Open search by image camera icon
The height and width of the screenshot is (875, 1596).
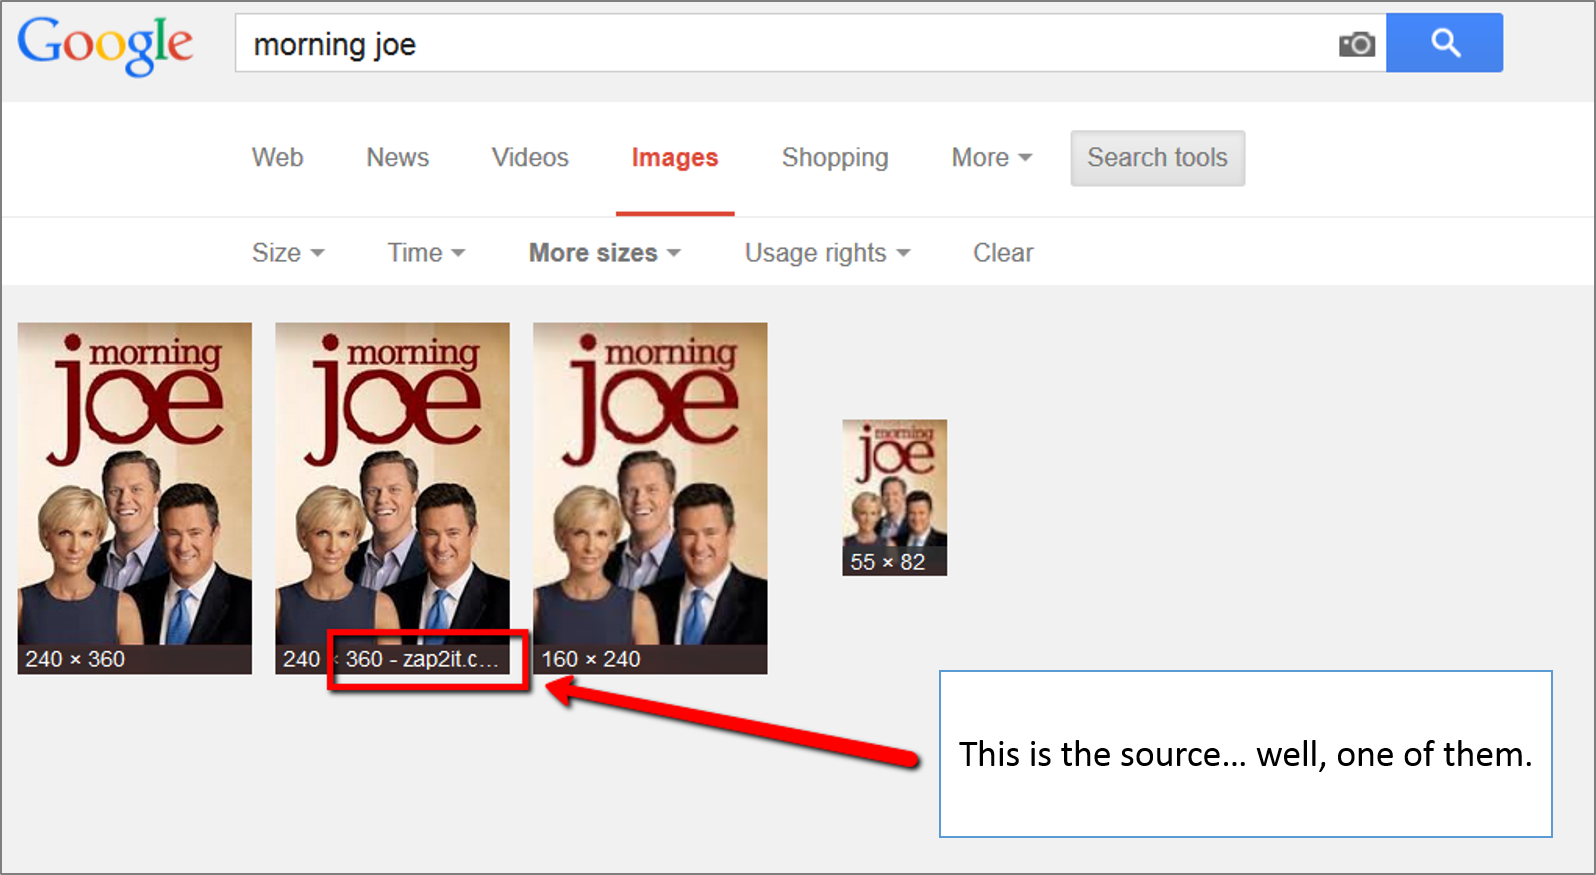[x=1357, y=44]
